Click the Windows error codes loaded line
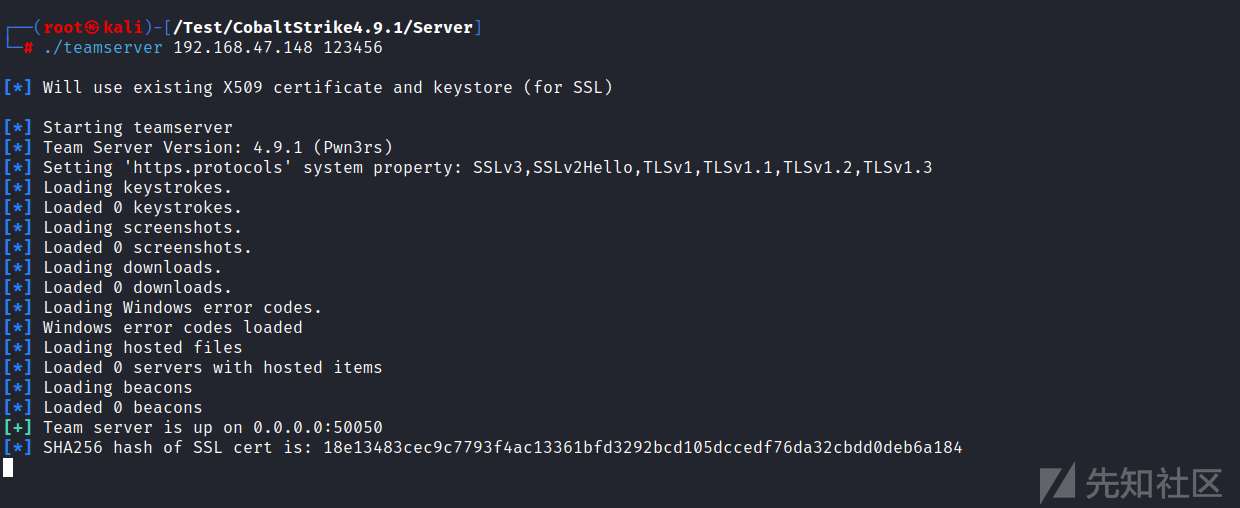 173,327
